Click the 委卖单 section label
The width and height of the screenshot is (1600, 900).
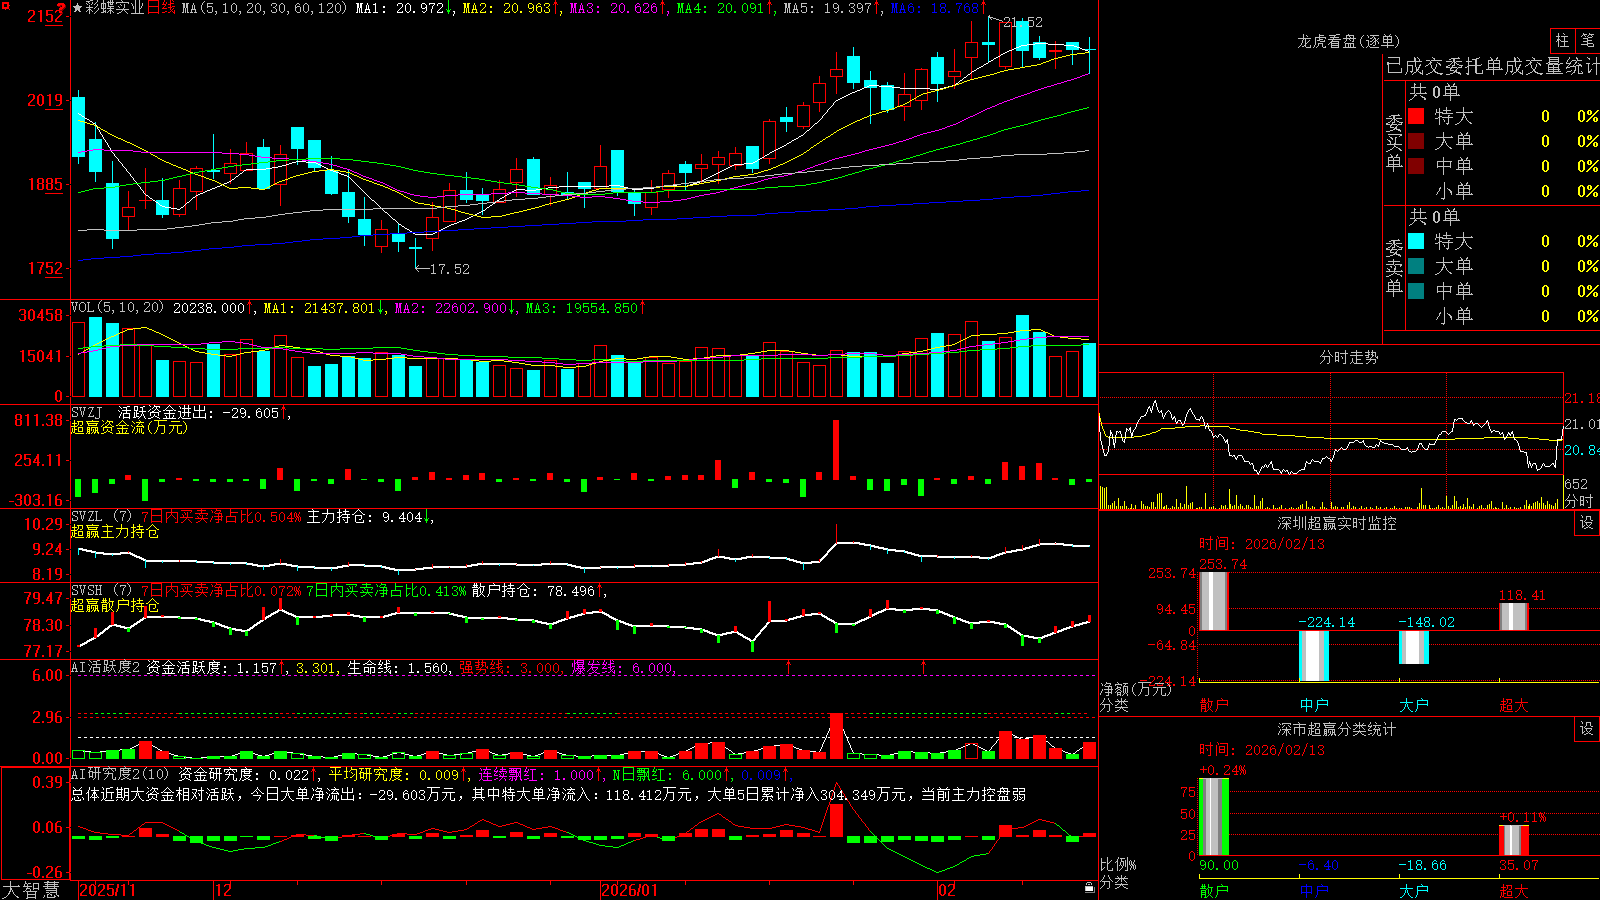coord(1394,267)
